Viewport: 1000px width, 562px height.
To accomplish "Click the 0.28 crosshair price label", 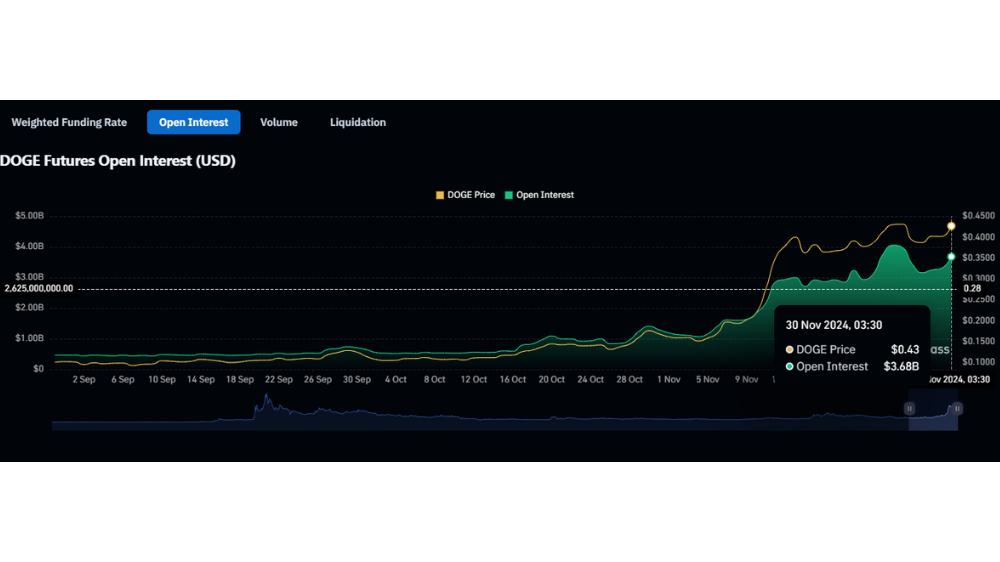I will coord(972,288).
